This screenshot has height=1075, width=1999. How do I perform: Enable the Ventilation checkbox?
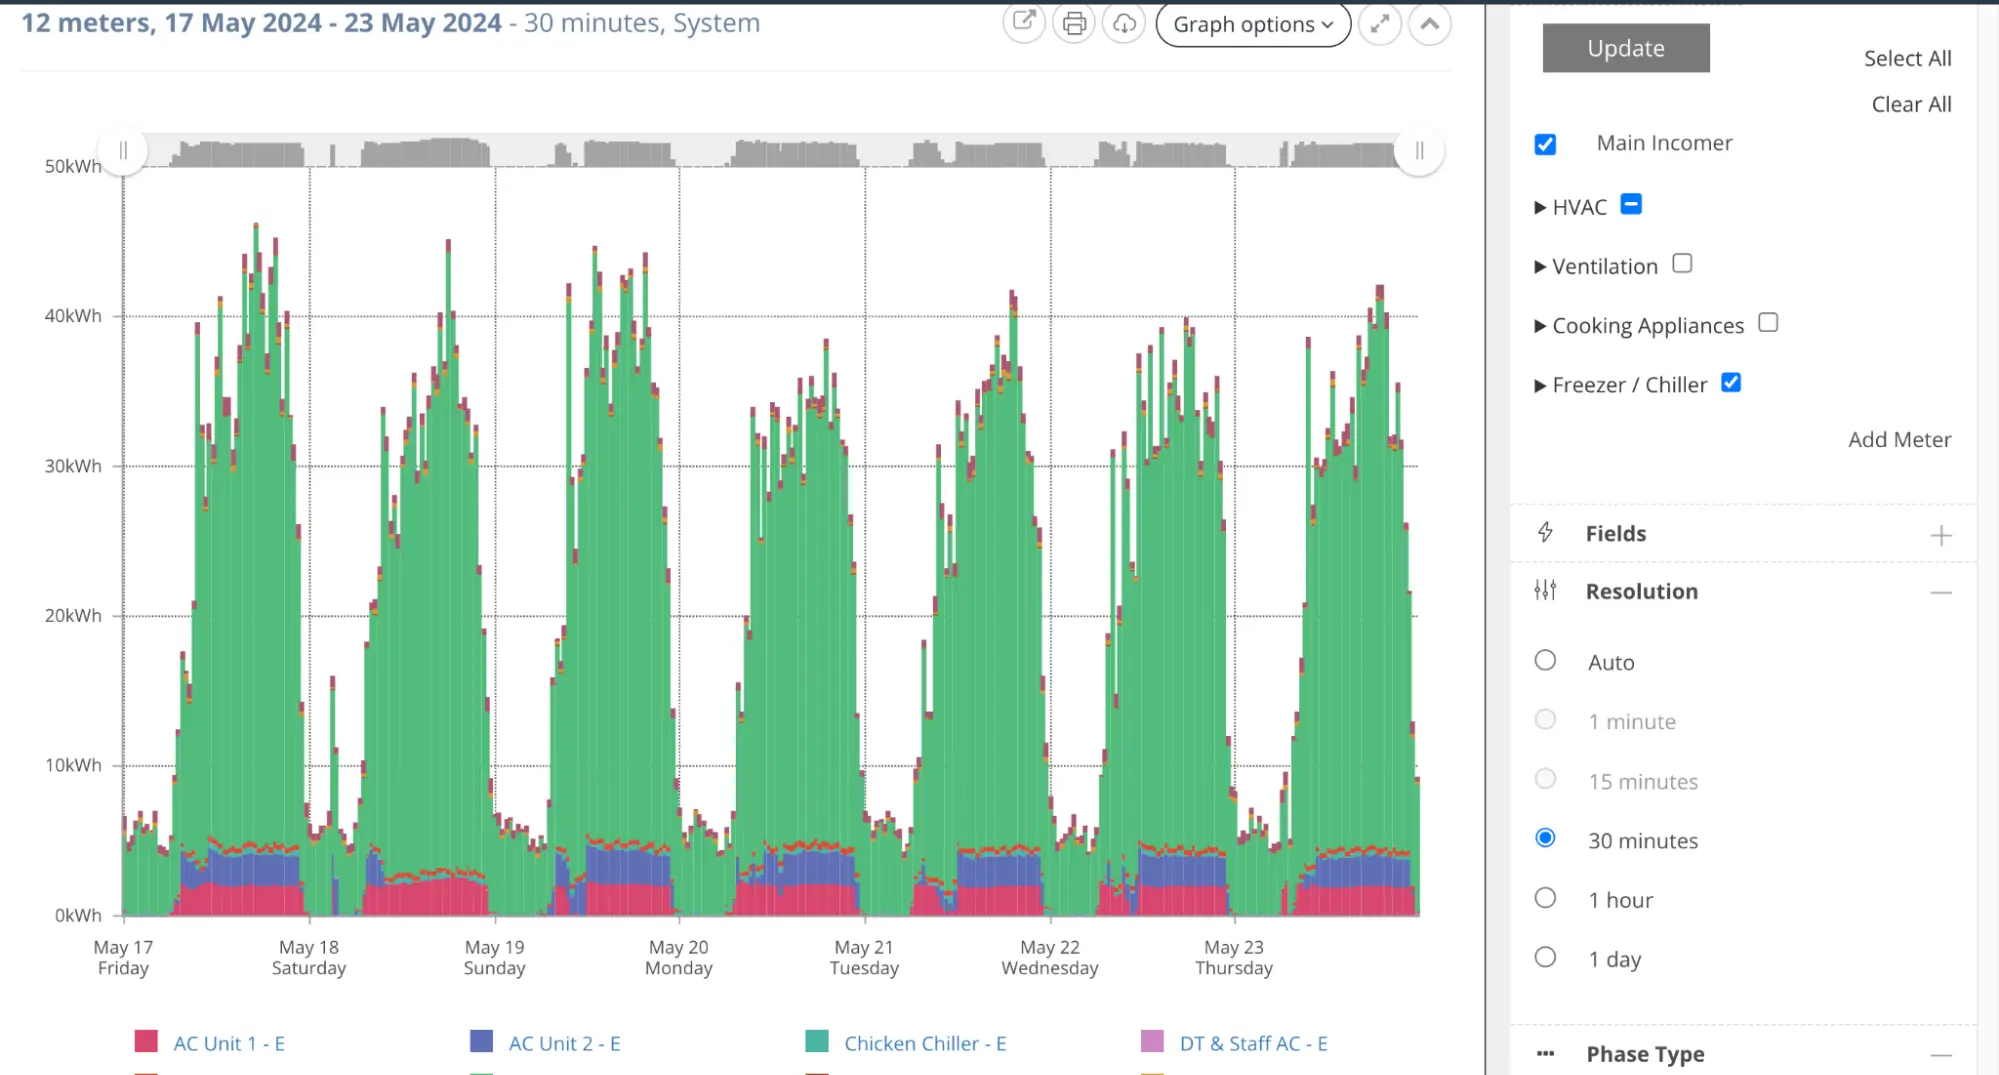point(1682,264)
